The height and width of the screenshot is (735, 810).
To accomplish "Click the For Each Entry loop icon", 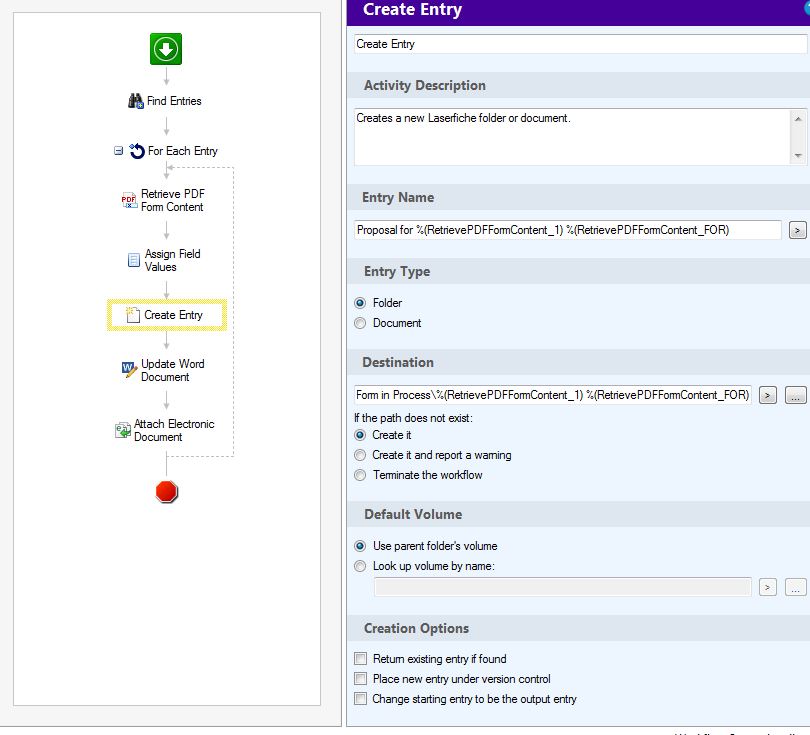I will pos(137,151).
